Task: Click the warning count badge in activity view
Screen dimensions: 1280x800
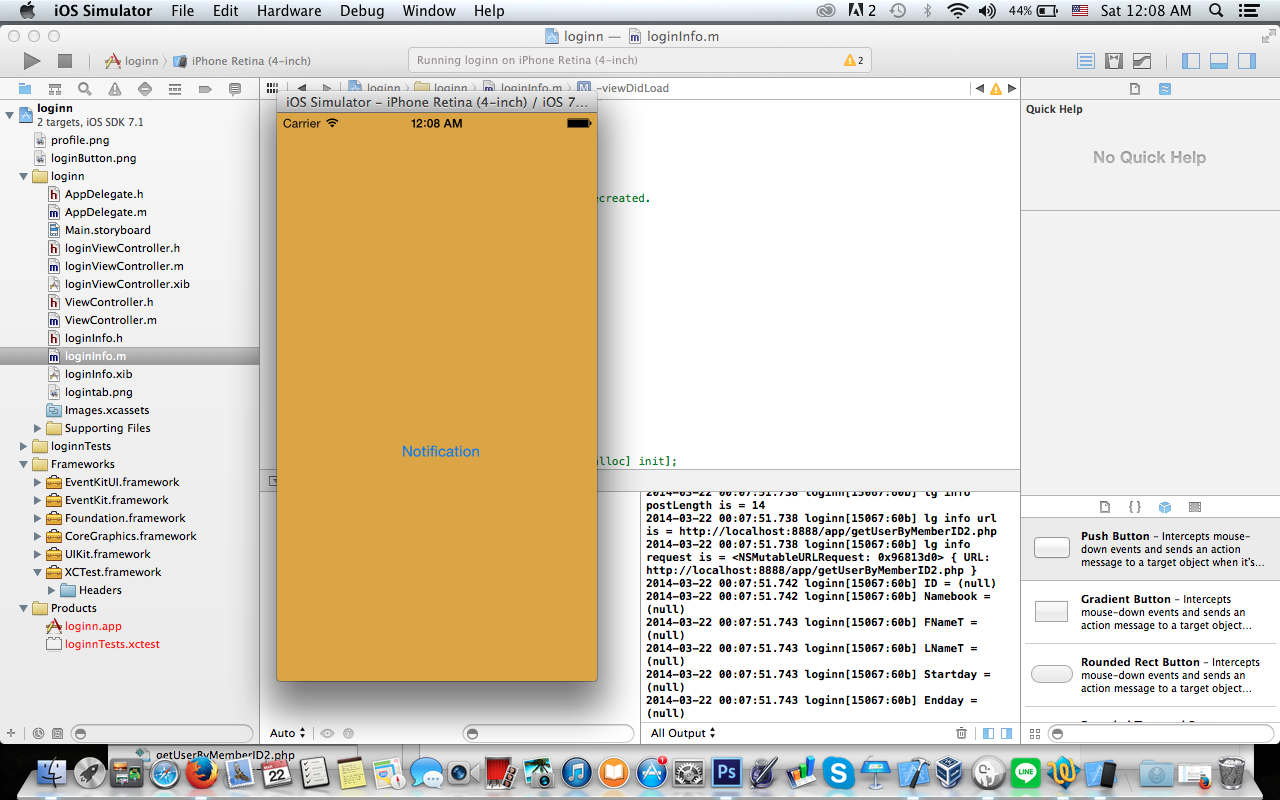Action: click(x=854, y=60)
